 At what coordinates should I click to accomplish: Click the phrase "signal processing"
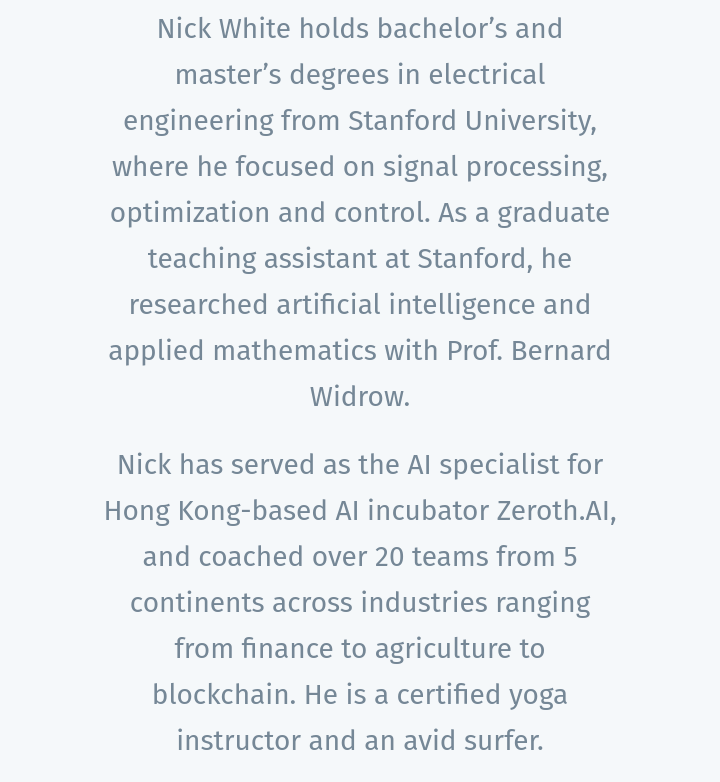tap(493, 167)
